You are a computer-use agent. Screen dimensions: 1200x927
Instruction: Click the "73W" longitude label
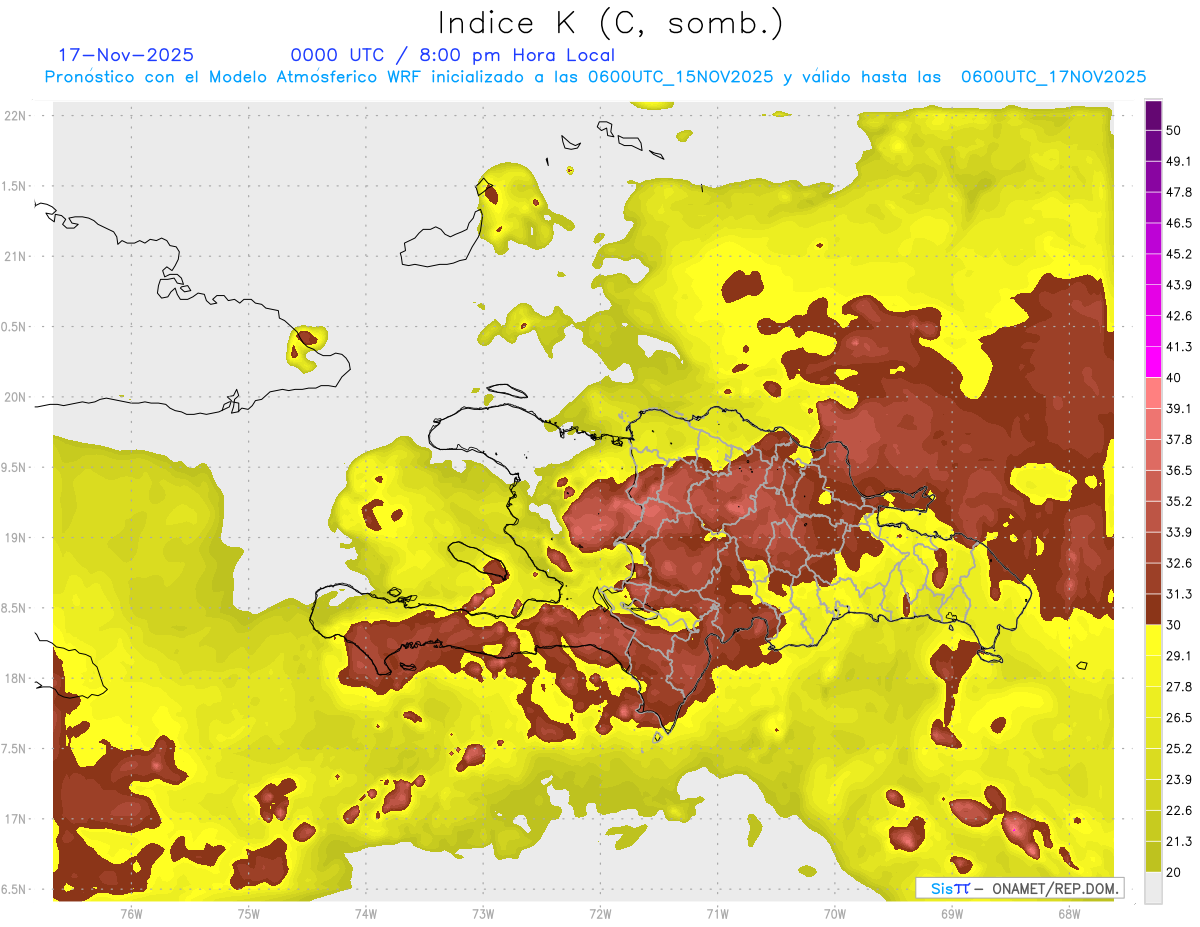(483, 913)
